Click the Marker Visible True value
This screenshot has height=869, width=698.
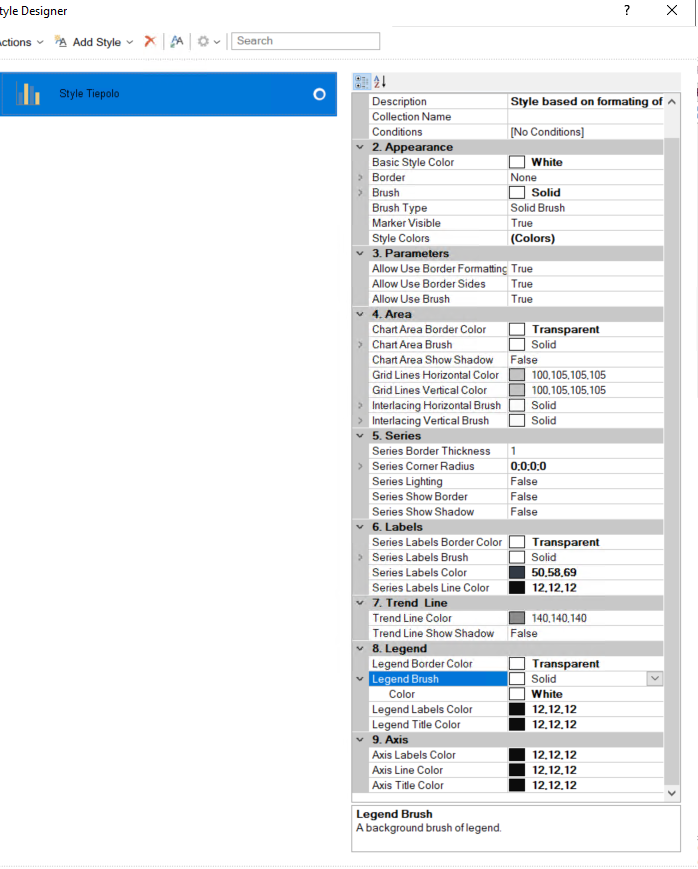point(522,223)
